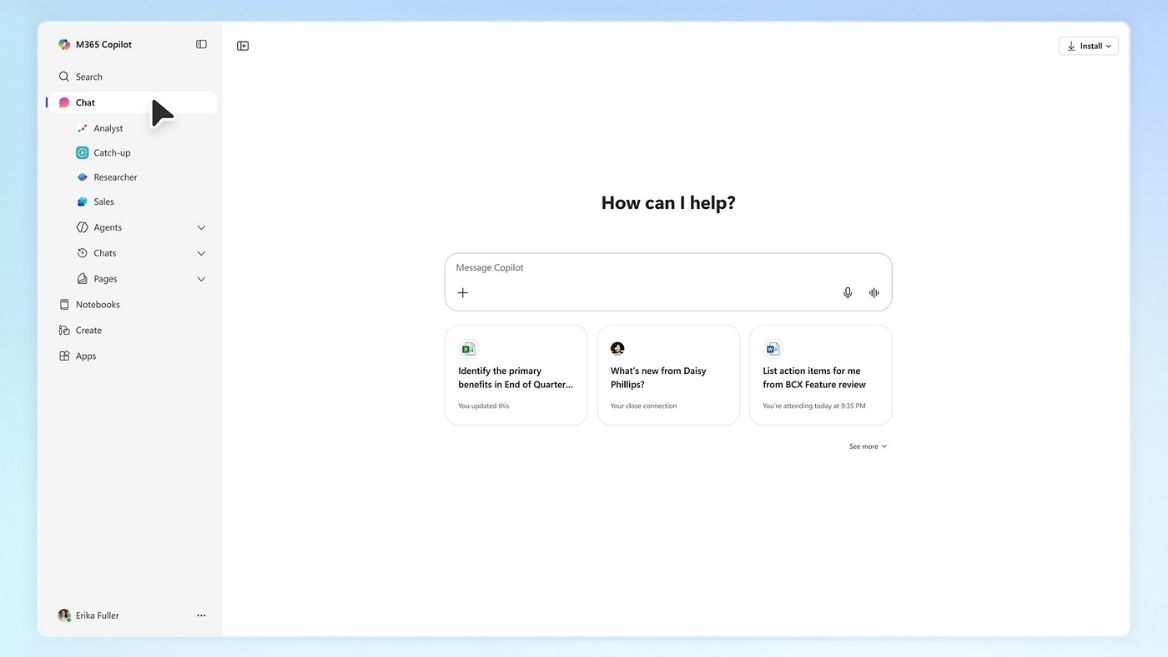Start voice chat with waveform icon

click(874, 293)
